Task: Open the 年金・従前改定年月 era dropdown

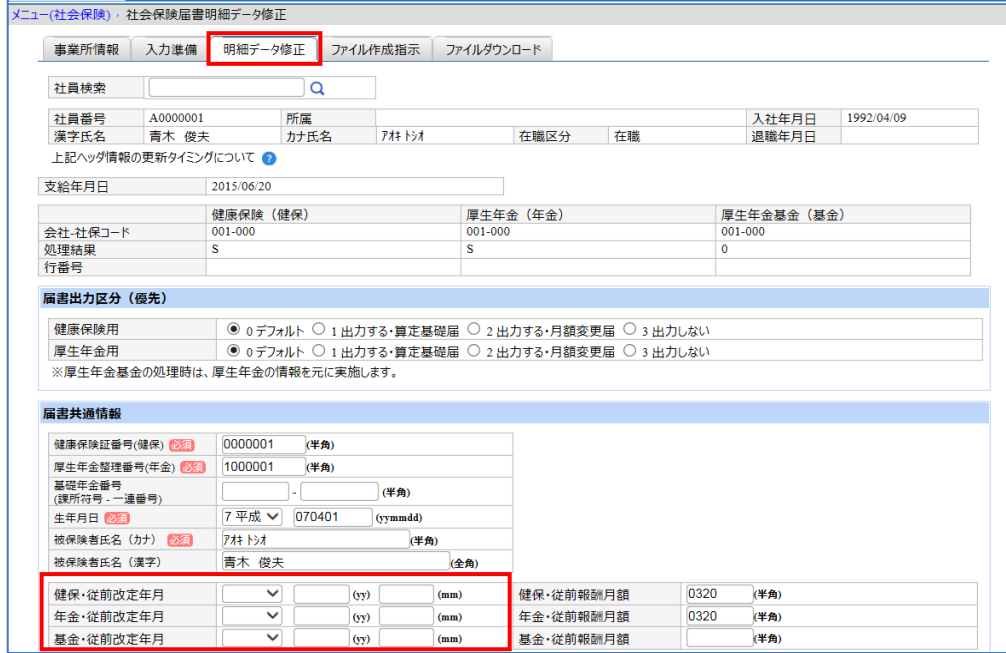Action: (x=252, y=616)
